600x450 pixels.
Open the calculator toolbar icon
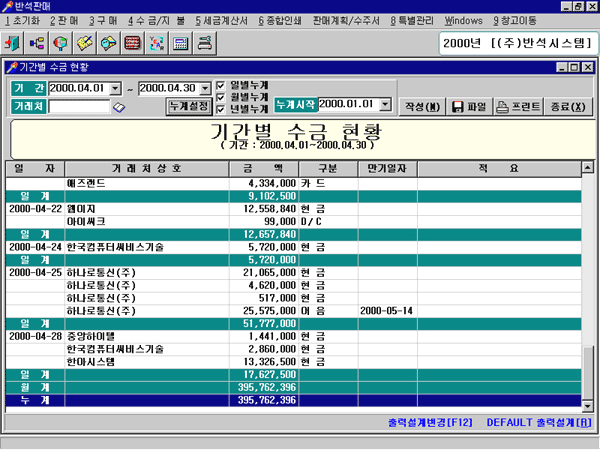(x=181, y=43)
